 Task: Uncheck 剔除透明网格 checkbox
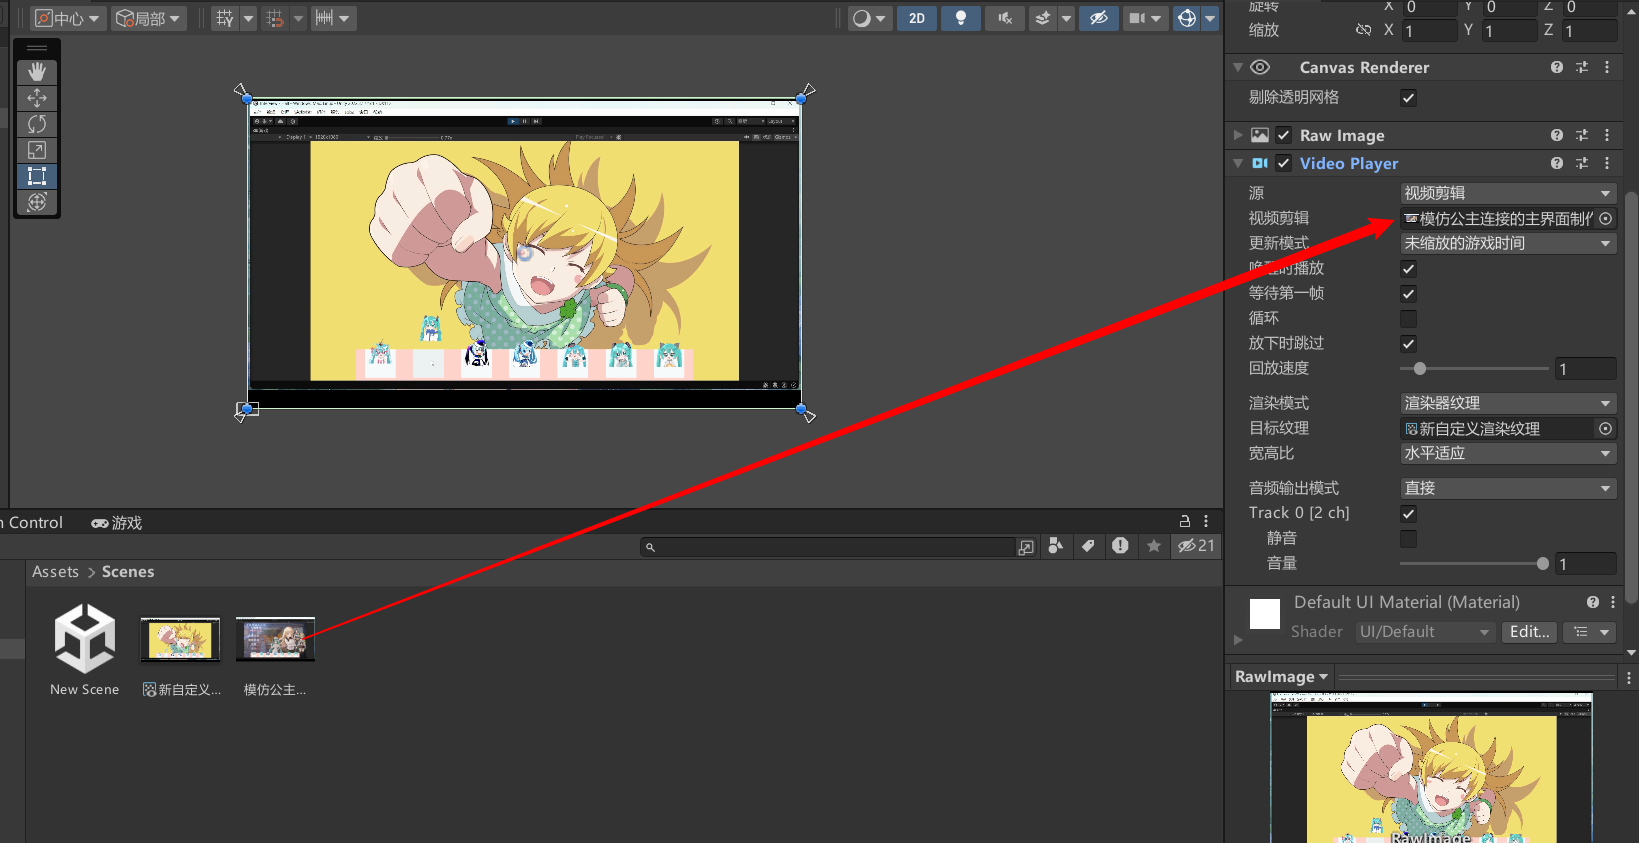(x=1408, y=98)
